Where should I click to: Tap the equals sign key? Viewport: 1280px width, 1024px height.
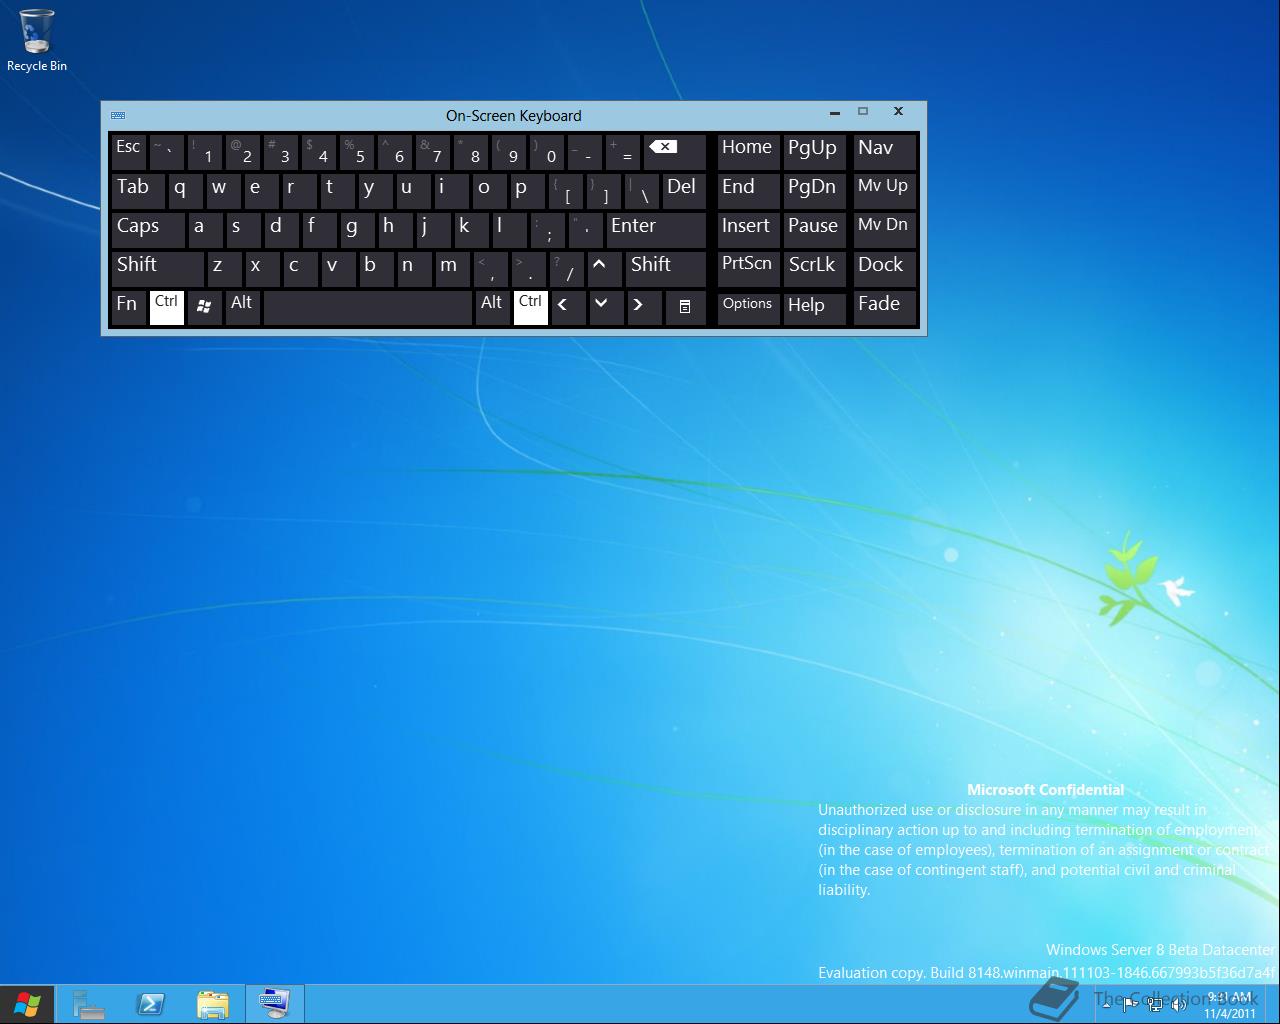tap(622, 151)
